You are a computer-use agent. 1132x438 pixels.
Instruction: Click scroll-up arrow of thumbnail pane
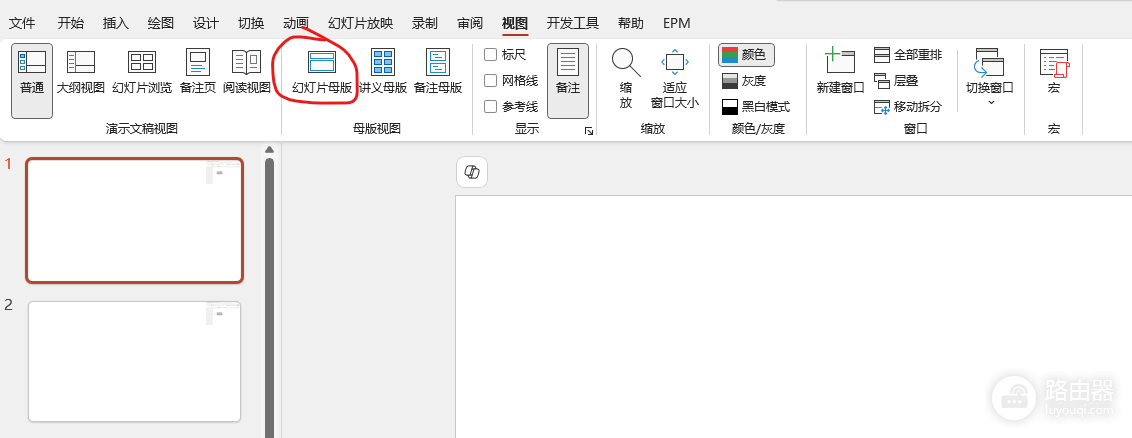(x=269, y=150)
